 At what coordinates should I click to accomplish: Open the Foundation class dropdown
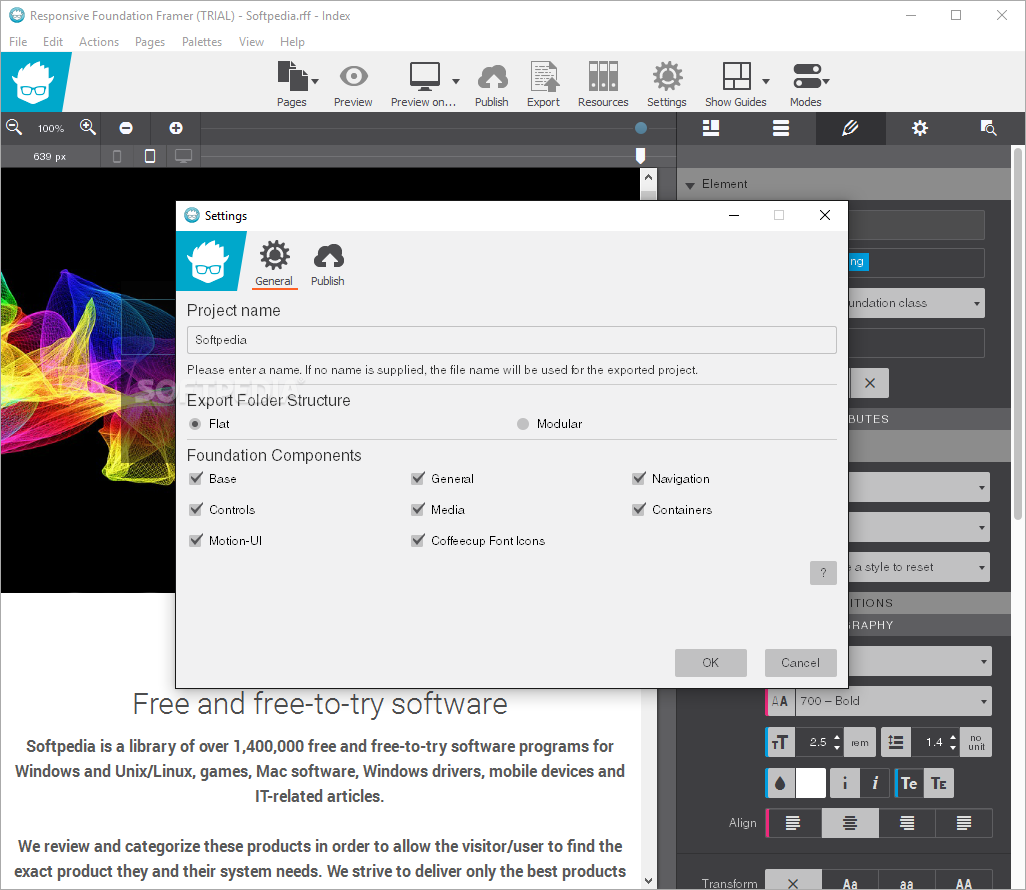917,303
